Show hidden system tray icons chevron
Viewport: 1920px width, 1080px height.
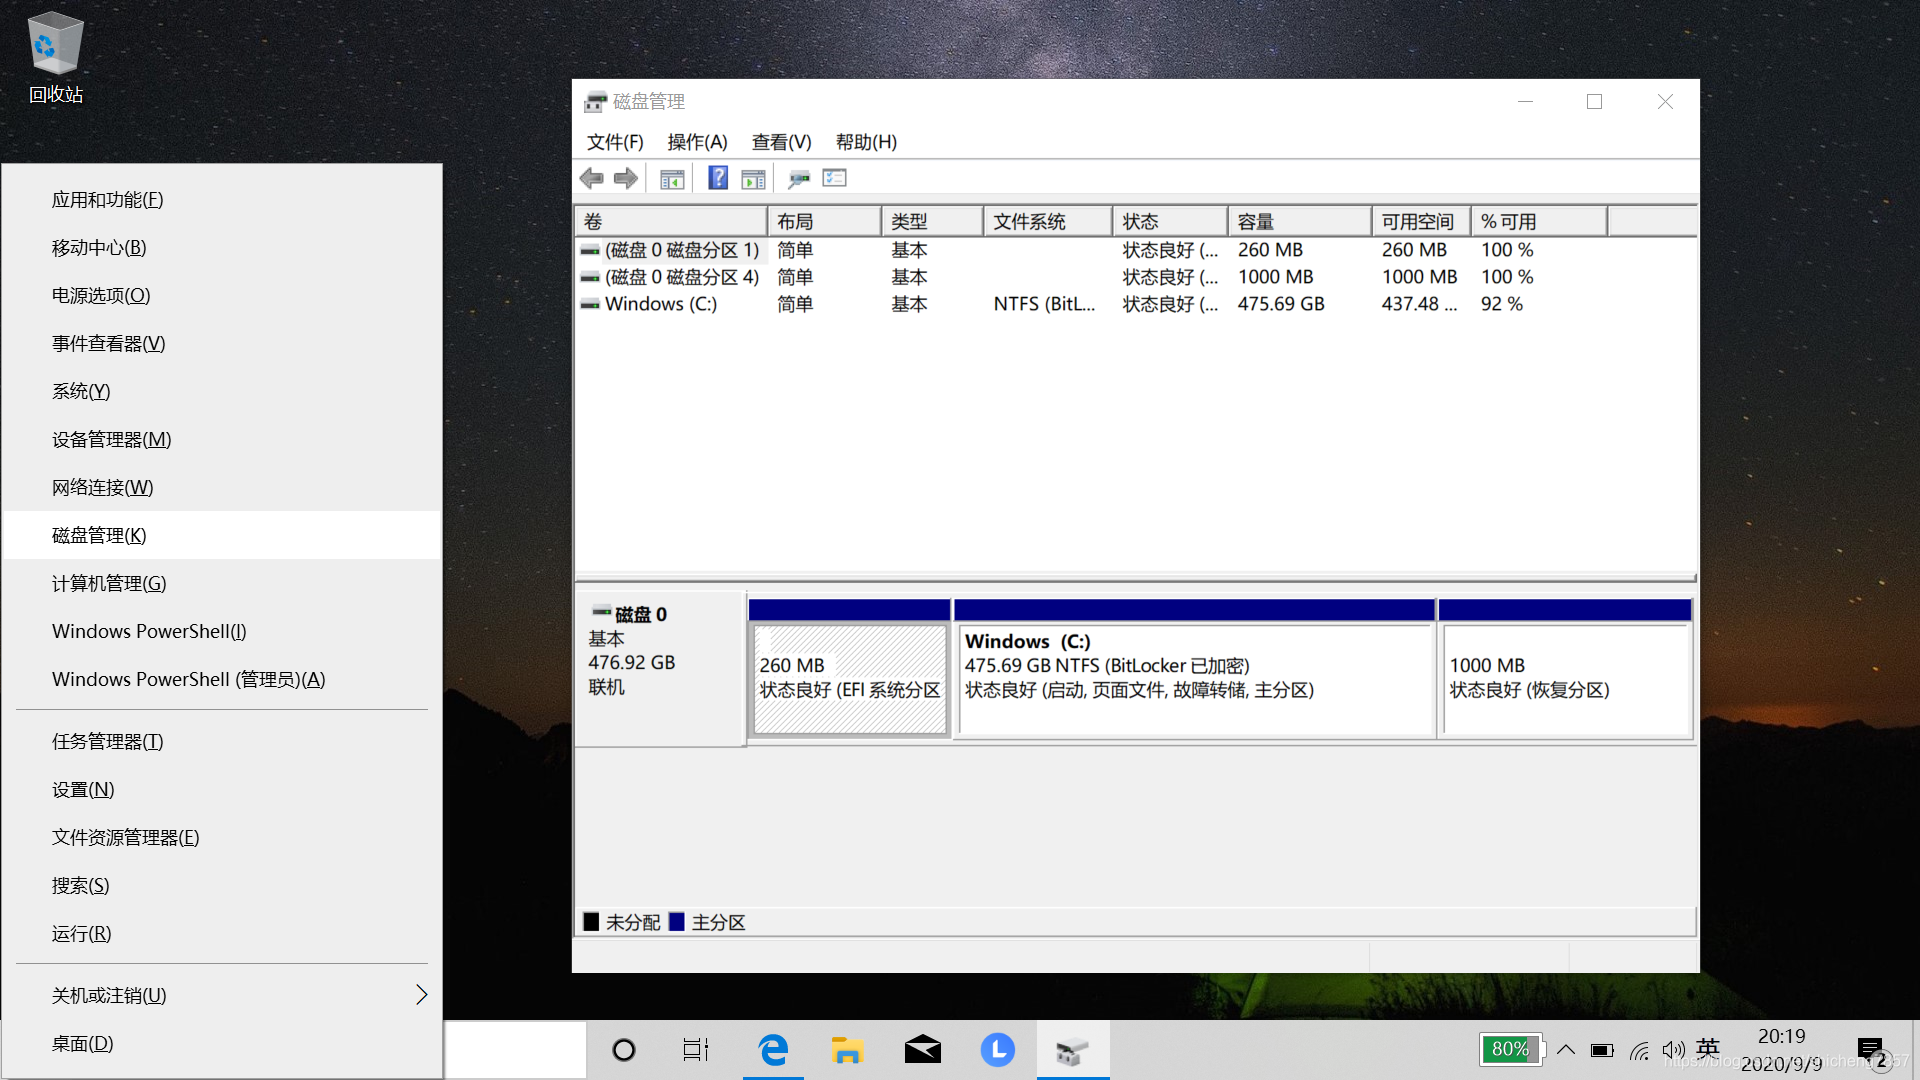1566,1050
